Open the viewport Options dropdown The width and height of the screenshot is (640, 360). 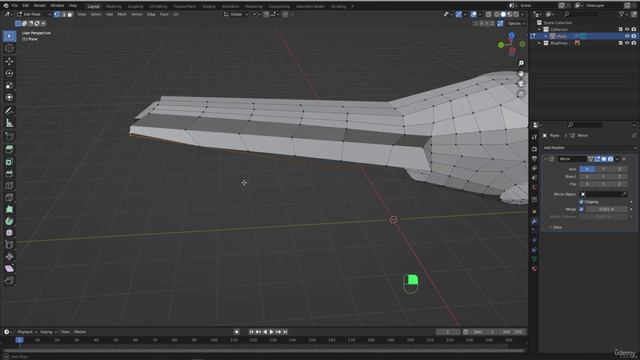point(516,23)
